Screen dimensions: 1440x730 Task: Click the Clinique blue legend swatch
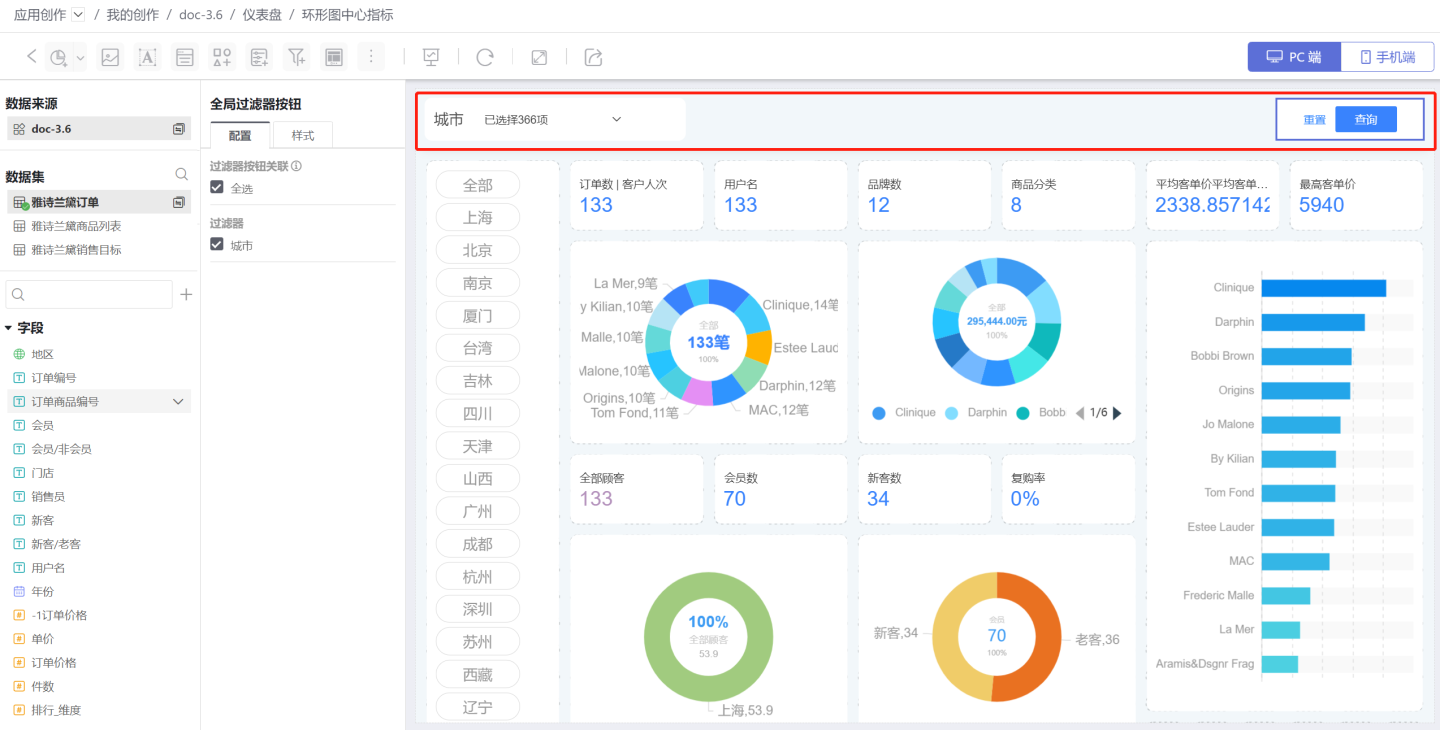879,413
